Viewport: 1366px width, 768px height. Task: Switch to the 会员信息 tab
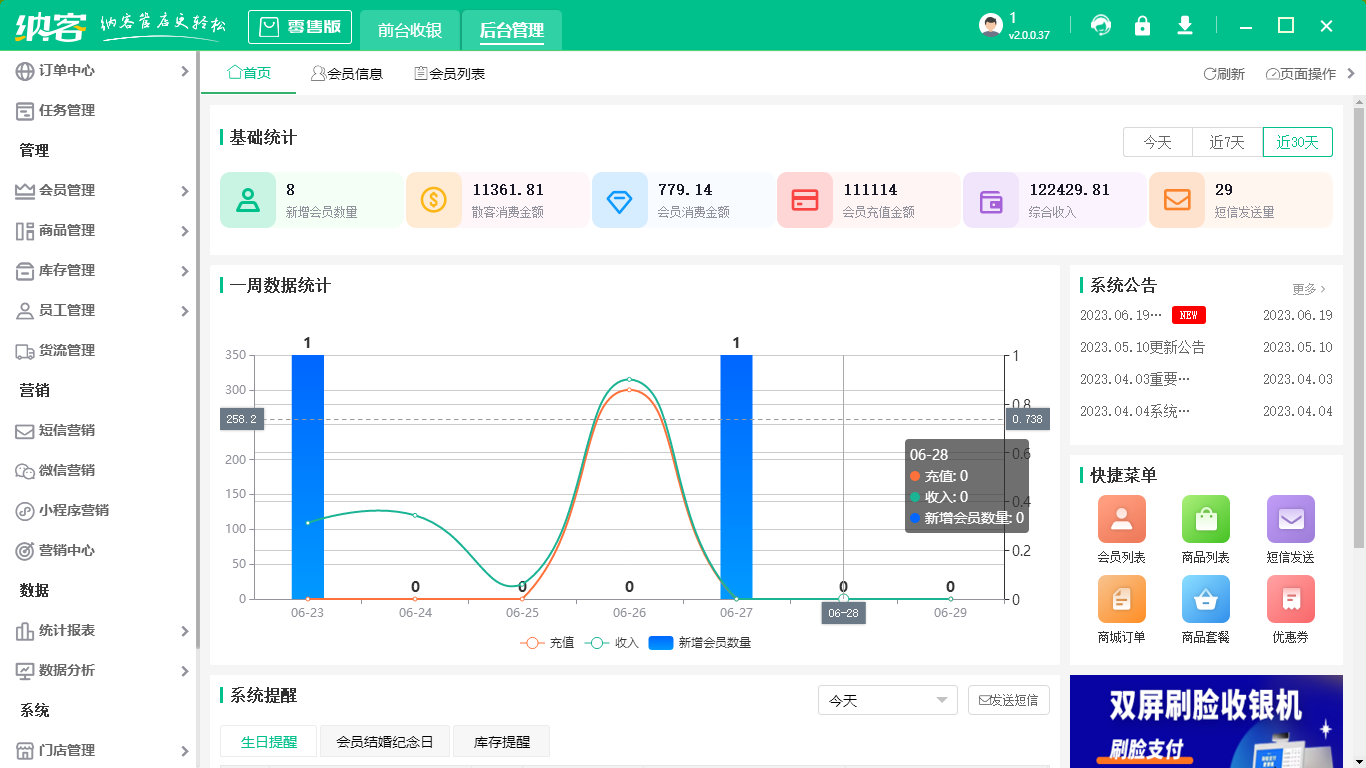tap(348, 73)
